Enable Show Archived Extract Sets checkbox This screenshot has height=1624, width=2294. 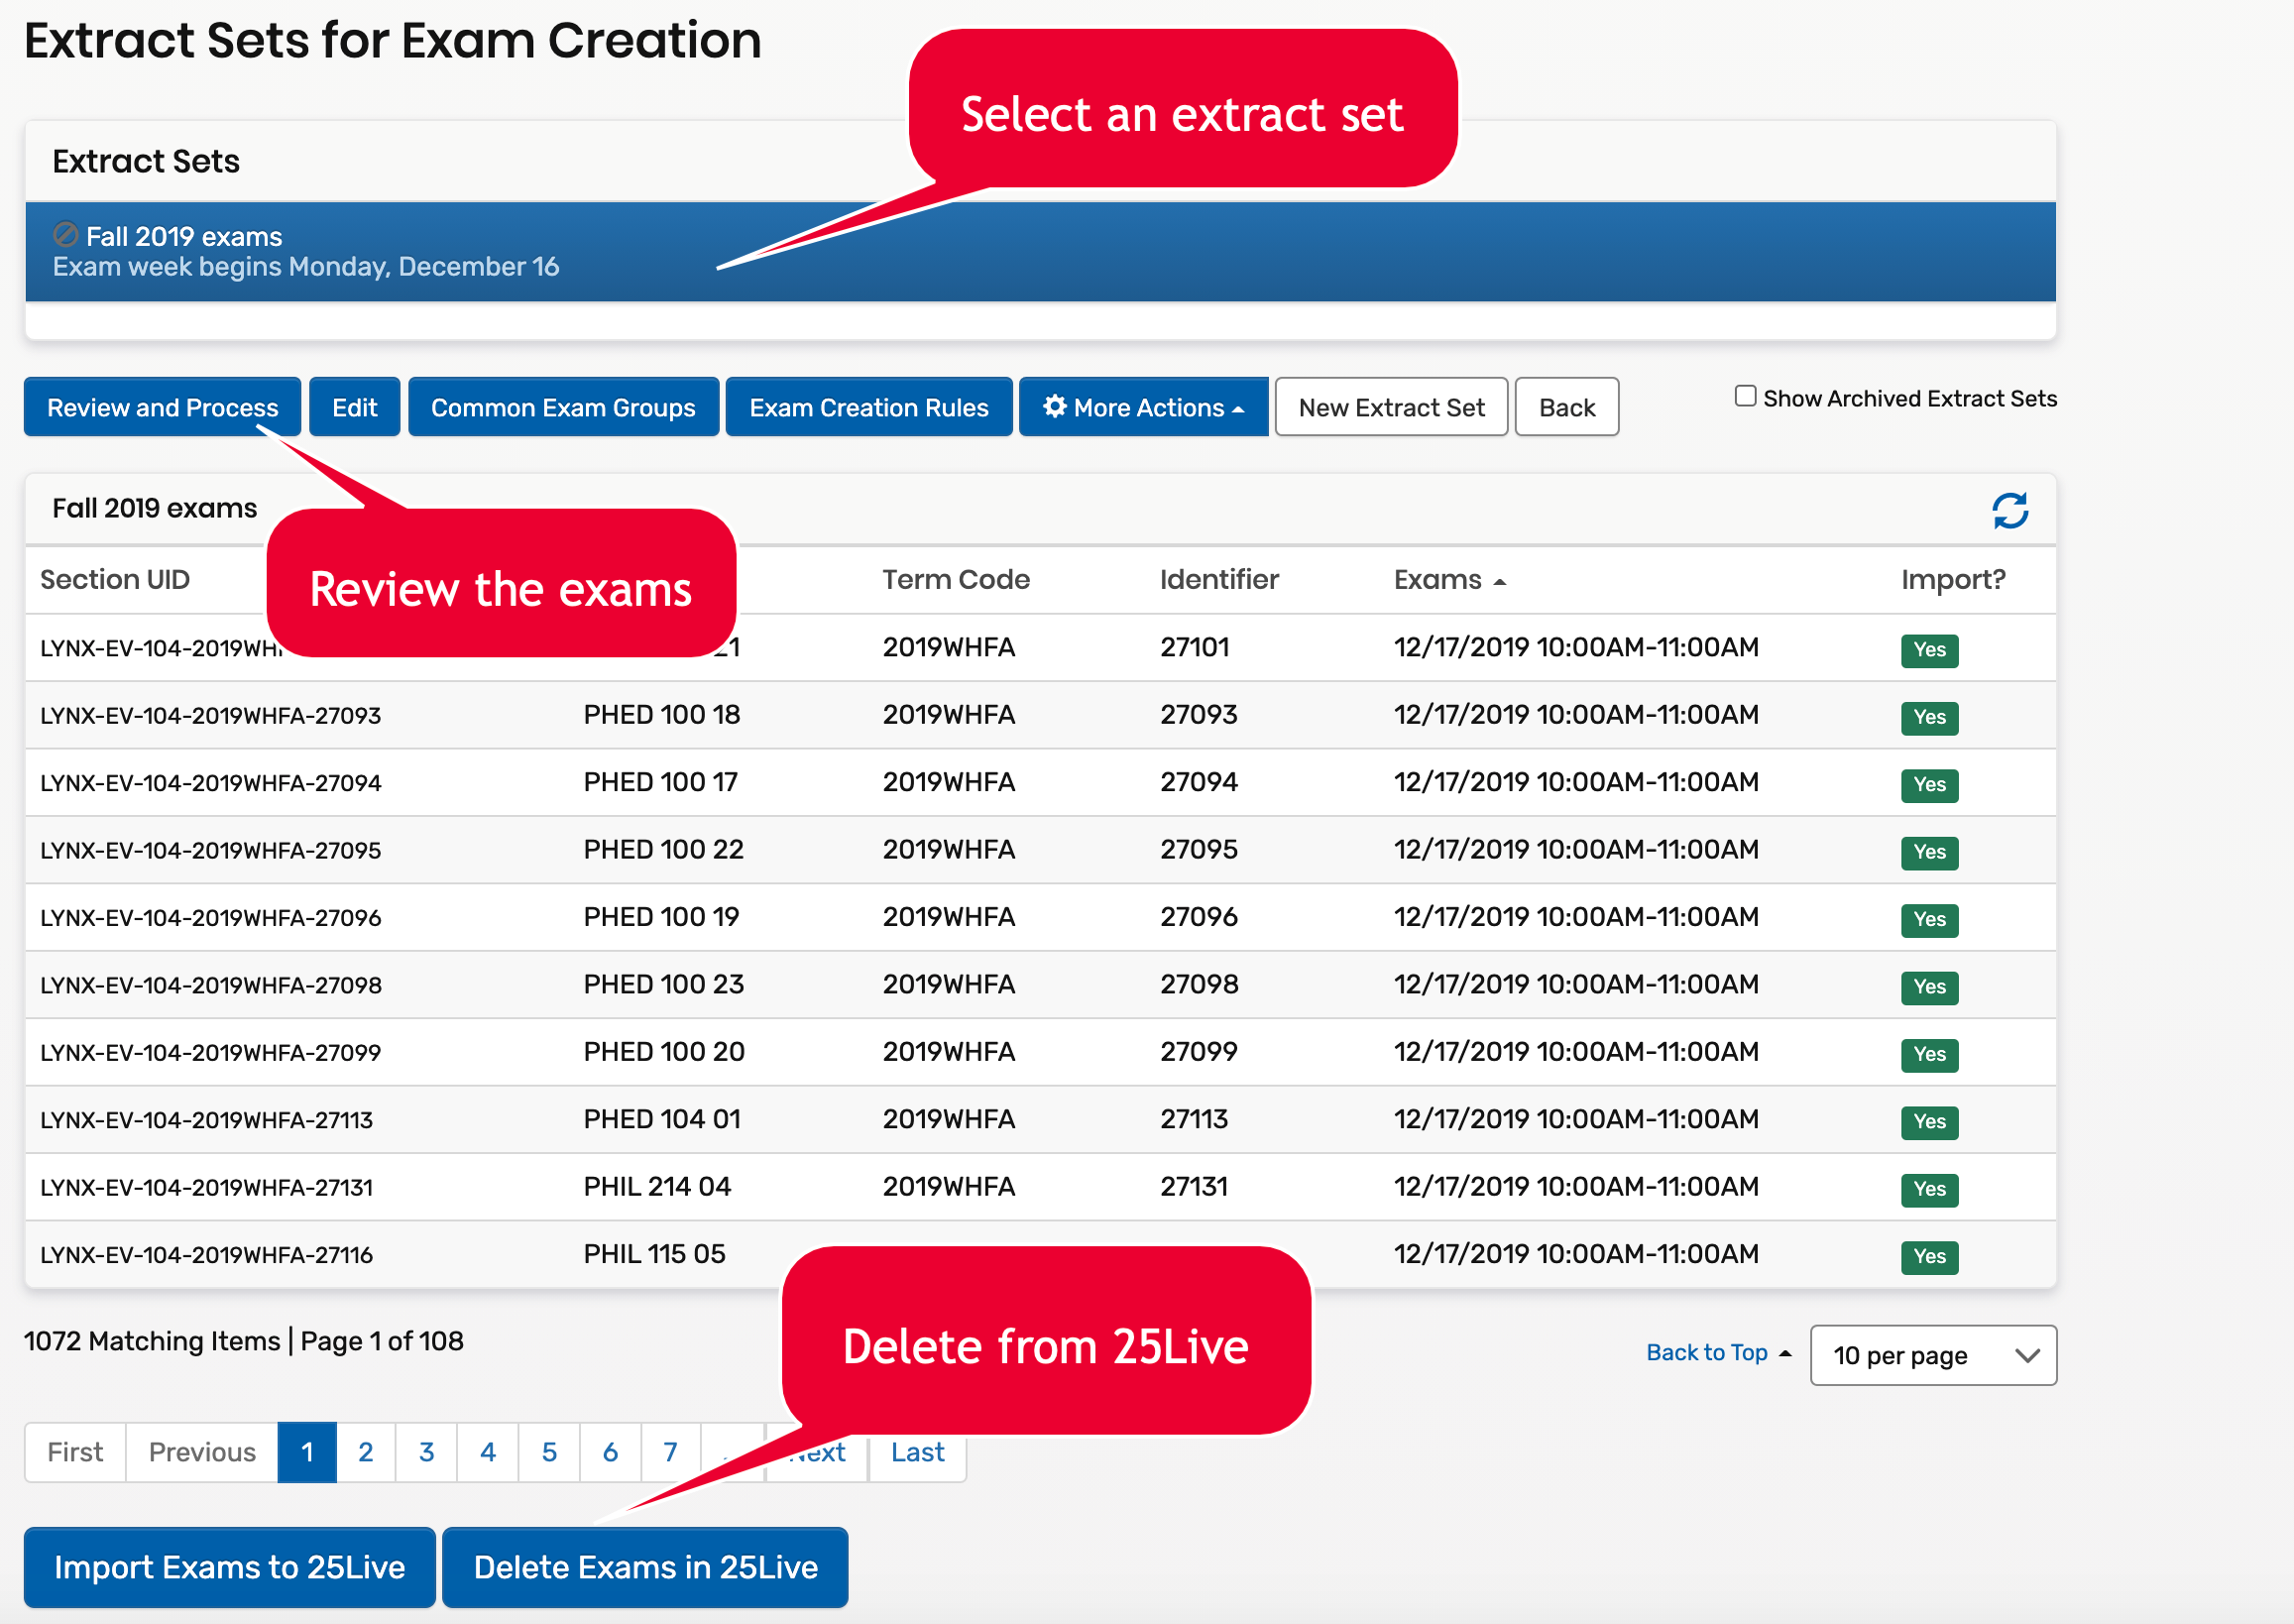tap(1745, 396)
